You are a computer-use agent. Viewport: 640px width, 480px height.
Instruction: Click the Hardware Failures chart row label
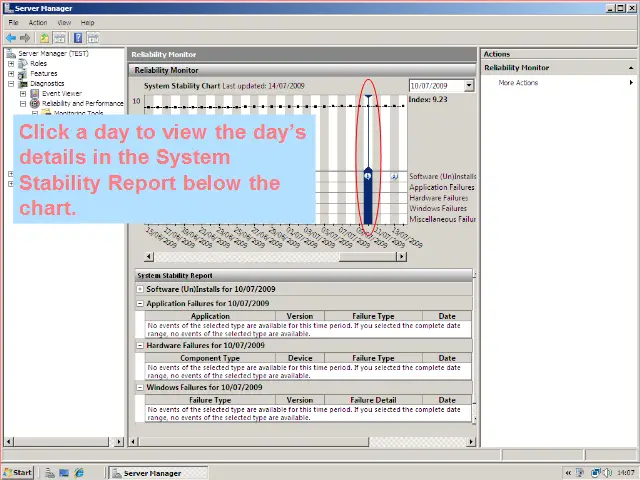(x=439, y=198)
